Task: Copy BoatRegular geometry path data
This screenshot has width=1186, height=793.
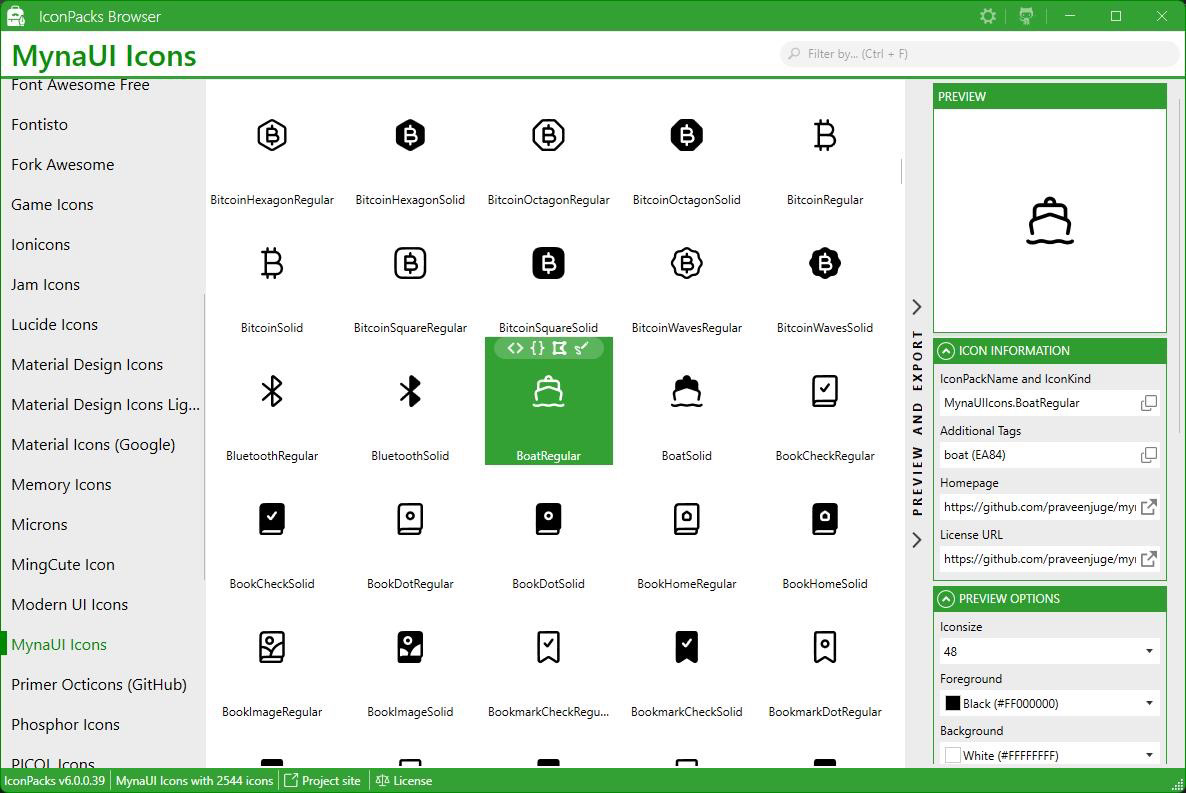Action: point(559,348)
